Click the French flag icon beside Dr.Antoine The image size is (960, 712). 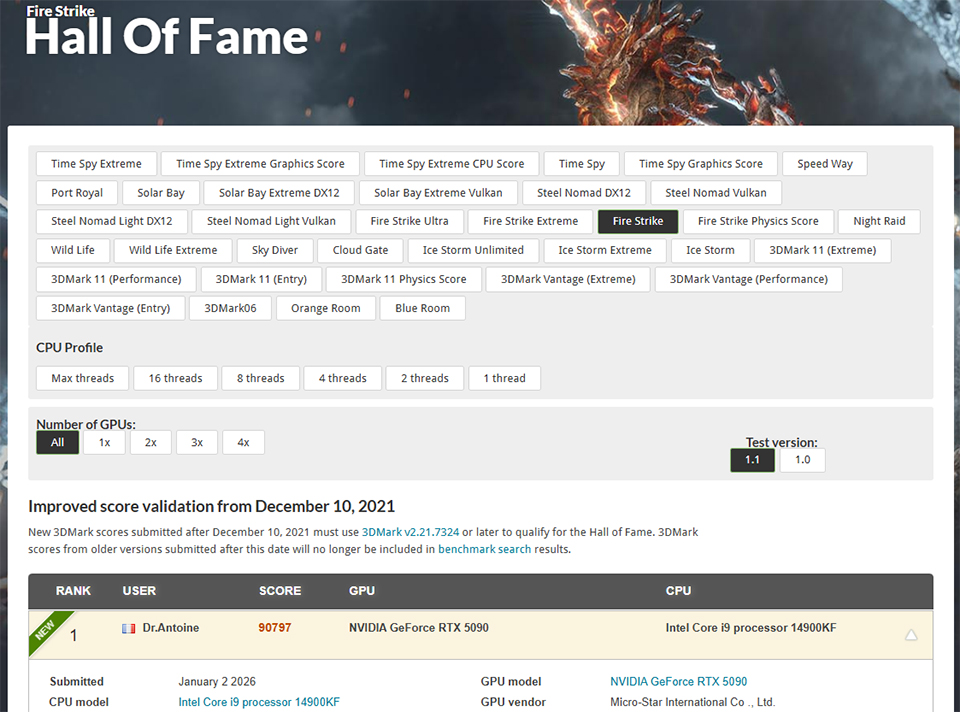(128, 628)
